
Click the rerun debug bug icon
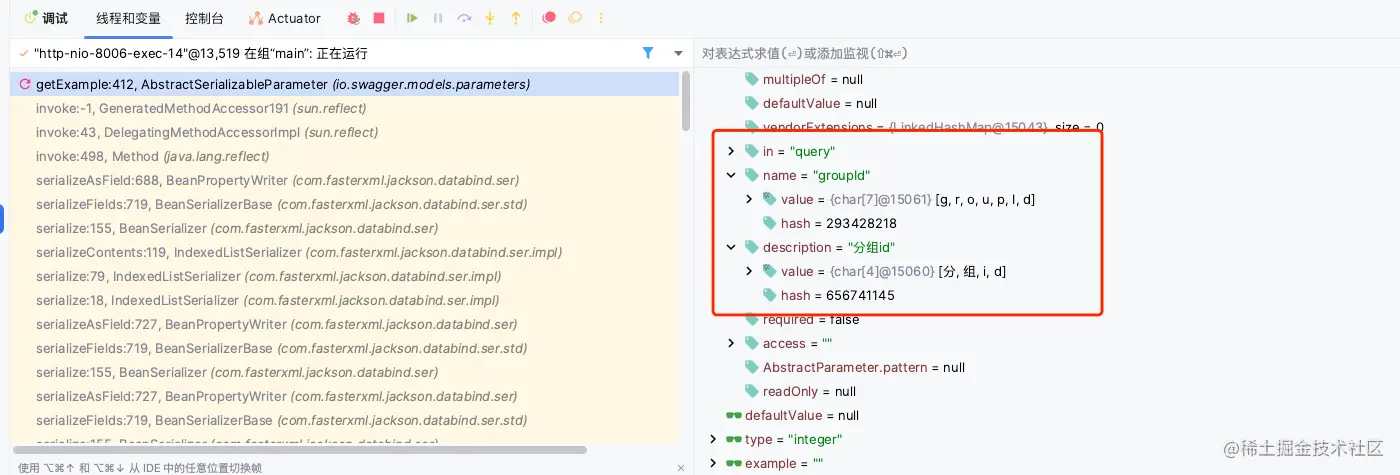click(354, 18)
